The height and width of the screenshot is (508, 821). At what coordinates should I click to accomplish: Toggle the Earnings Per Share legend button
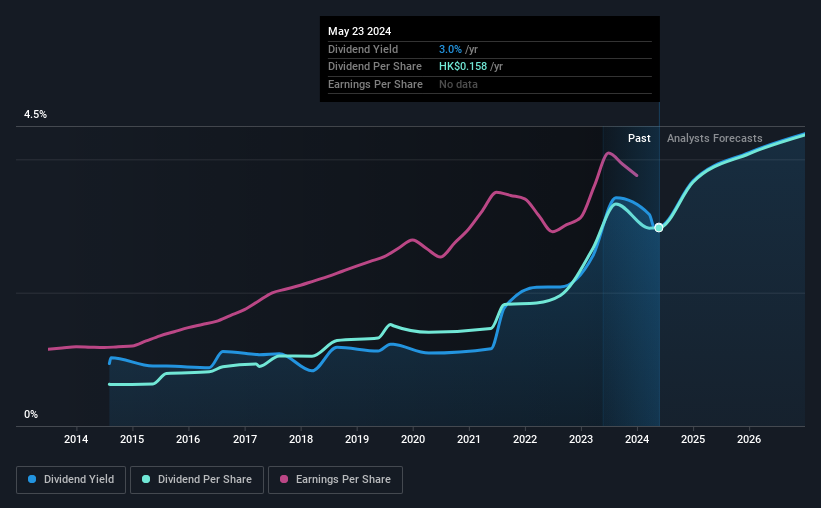[x=335, y=480]
